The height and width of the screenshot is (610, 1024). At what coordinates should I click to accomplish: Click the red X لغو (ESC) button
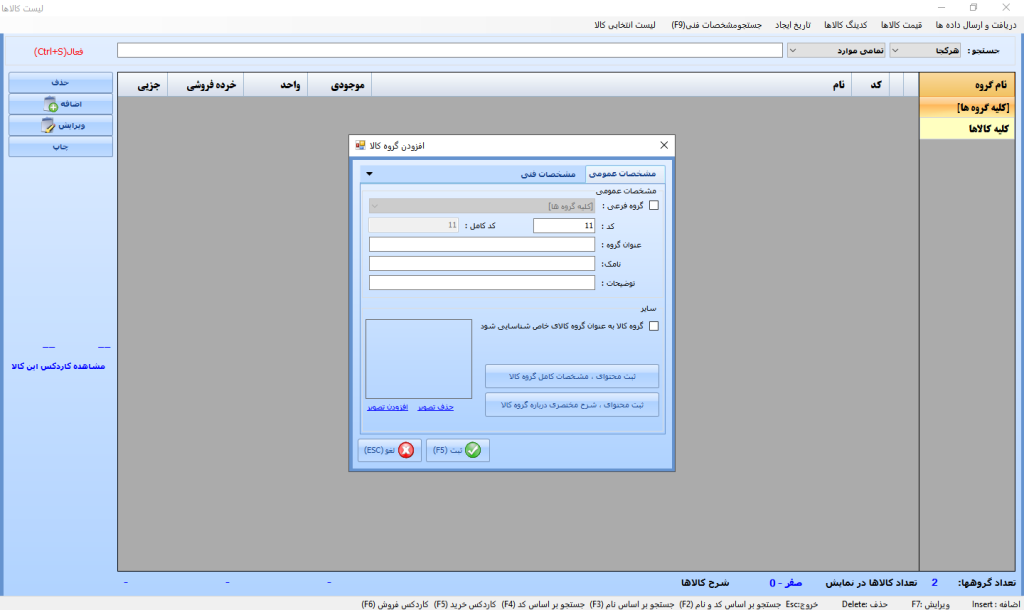pos(389,450)
